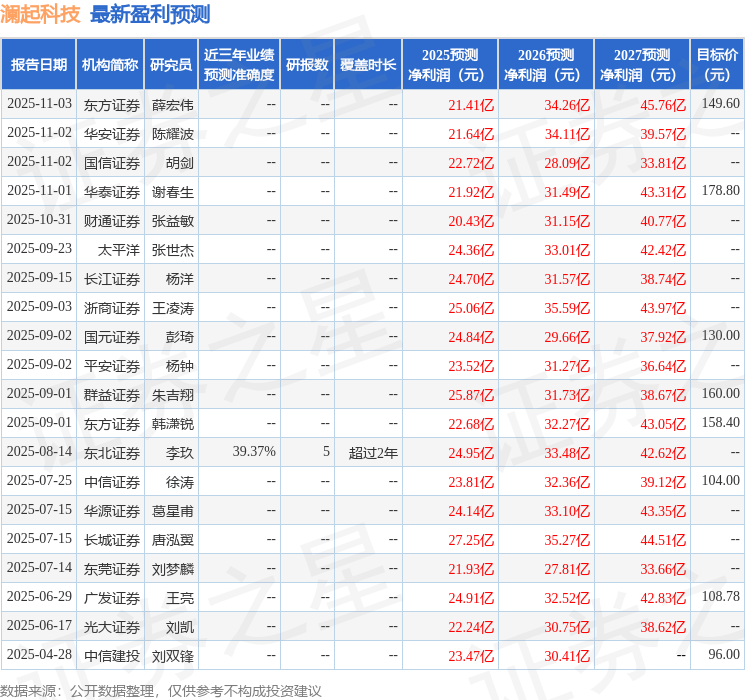The width and height of the screenshot is (745, 700).
Task: Click analyst 王凌涛
Action: point(172,308)
